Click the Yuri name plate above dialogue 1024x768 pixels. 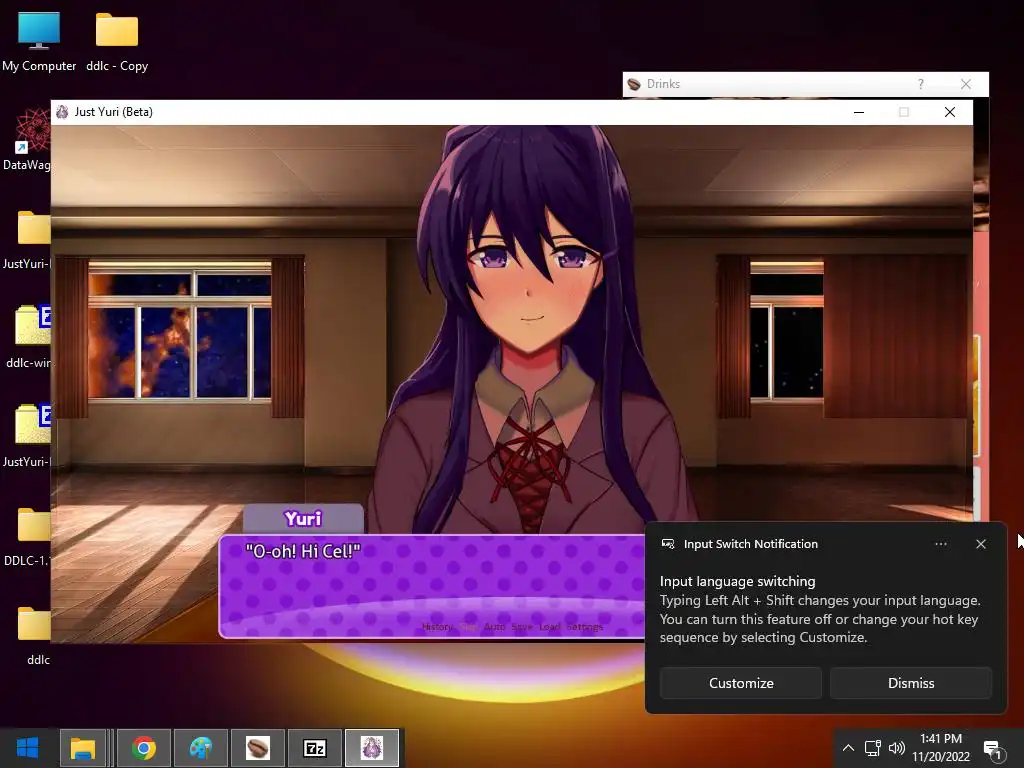[x=303, y=519]
